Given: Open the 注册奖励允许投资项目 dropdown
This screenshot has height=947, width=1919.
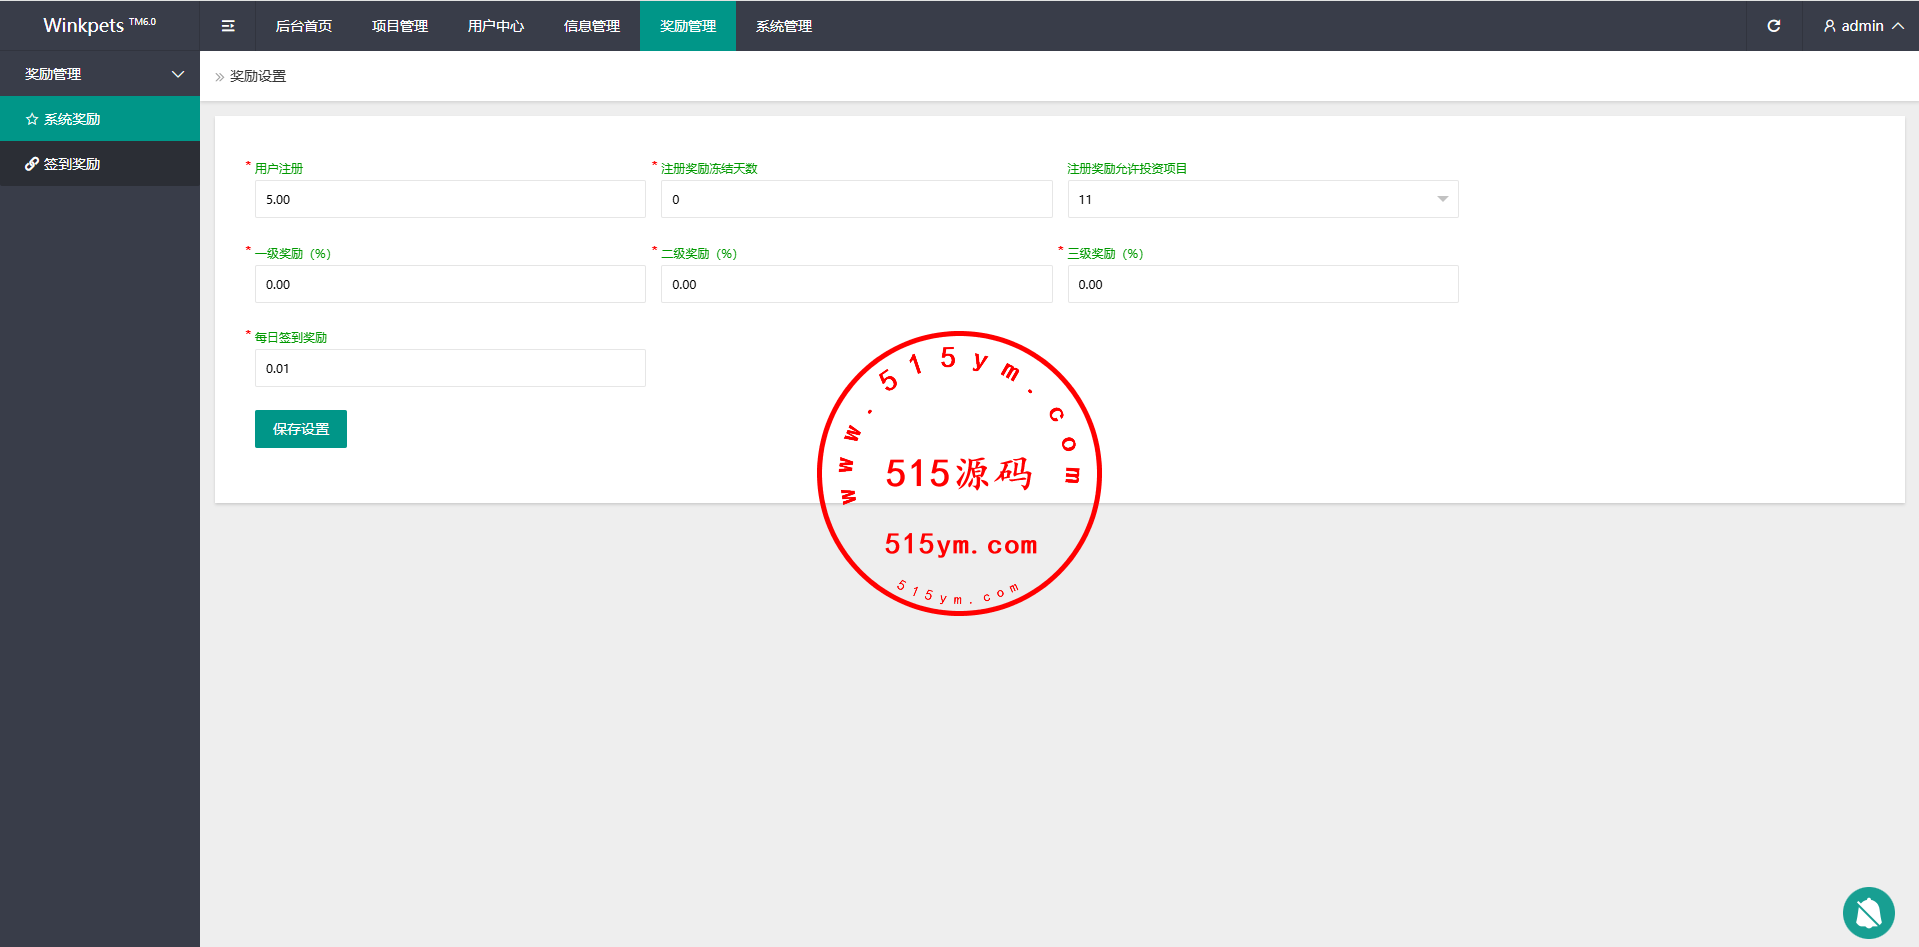Looking at the screenshot, I should 1262,199.
